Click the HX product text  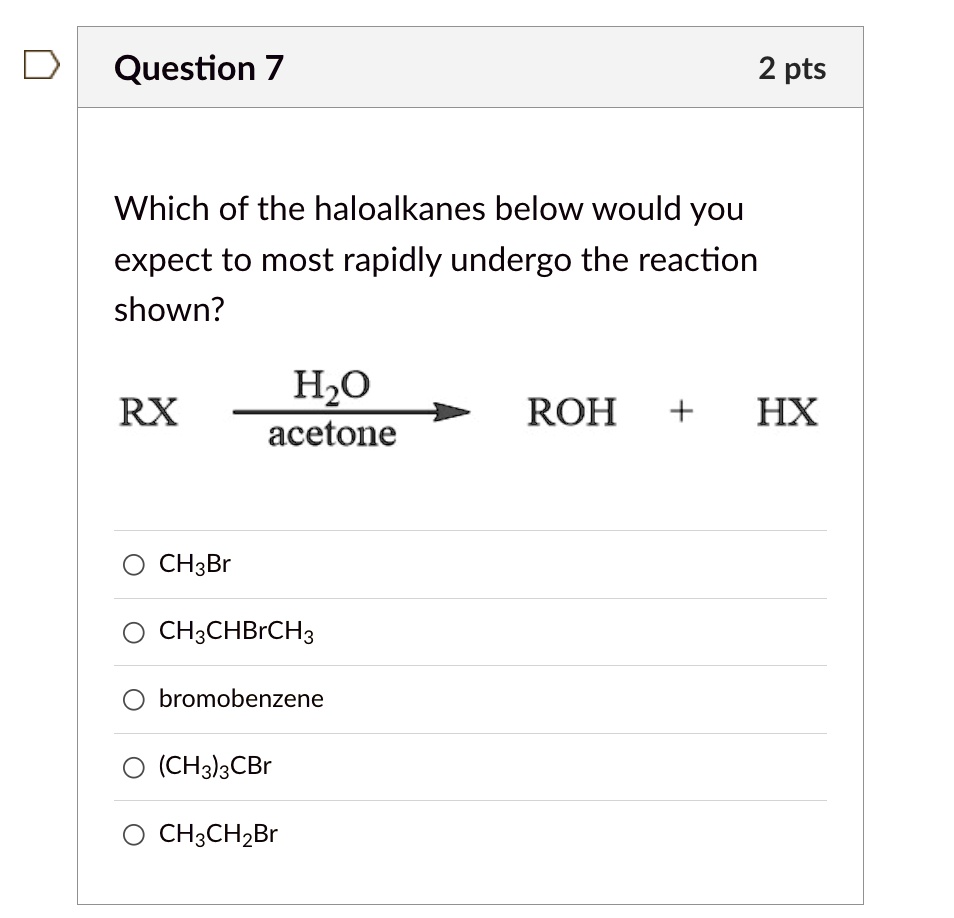click(786, 410)
